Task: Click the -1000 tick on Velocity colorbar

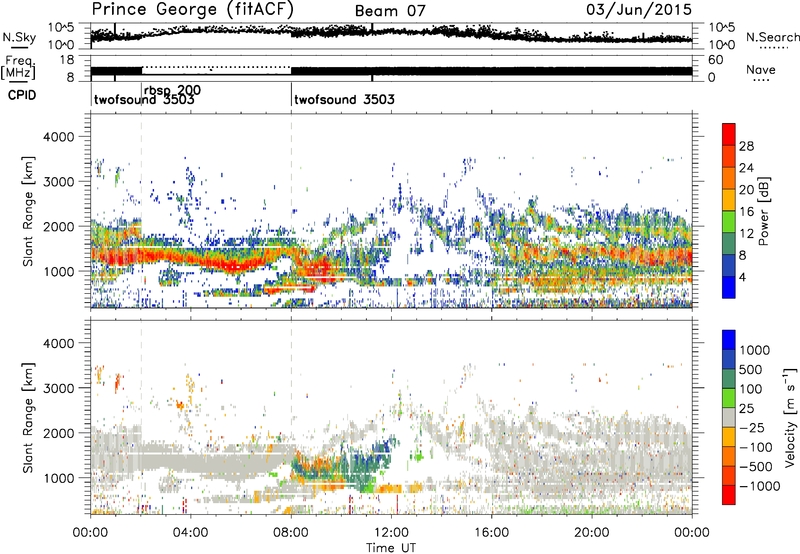Action: (760, 486)
